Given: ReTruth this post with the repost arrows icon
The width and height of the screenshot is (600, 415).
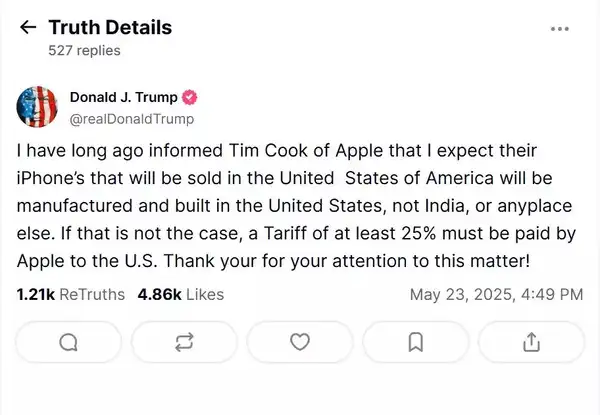Looking at the screenshot, I should click(184, 342).
